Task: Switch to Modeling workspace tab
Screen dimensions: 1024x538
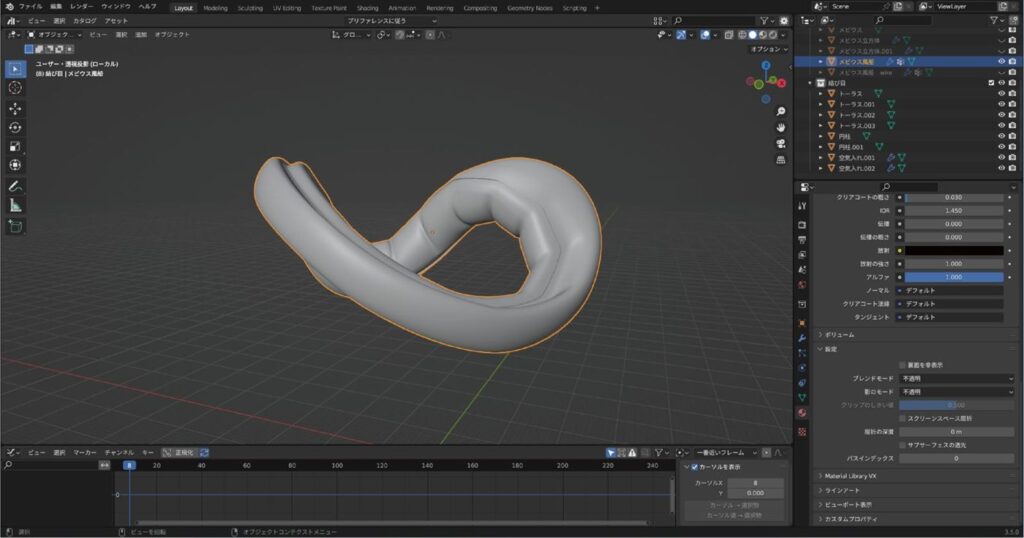Action: pyautogui.click(x=216, y=8)
